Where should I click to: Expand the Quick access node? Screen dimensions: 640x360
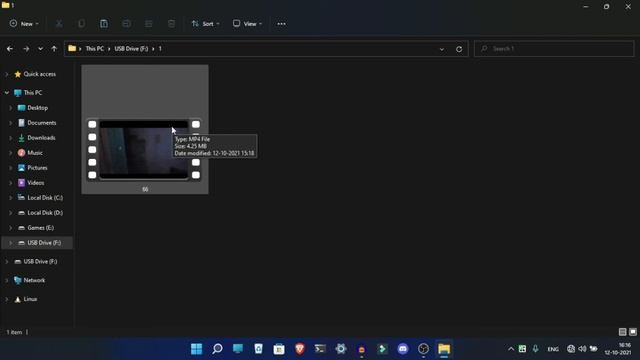[x=7, y=74]
